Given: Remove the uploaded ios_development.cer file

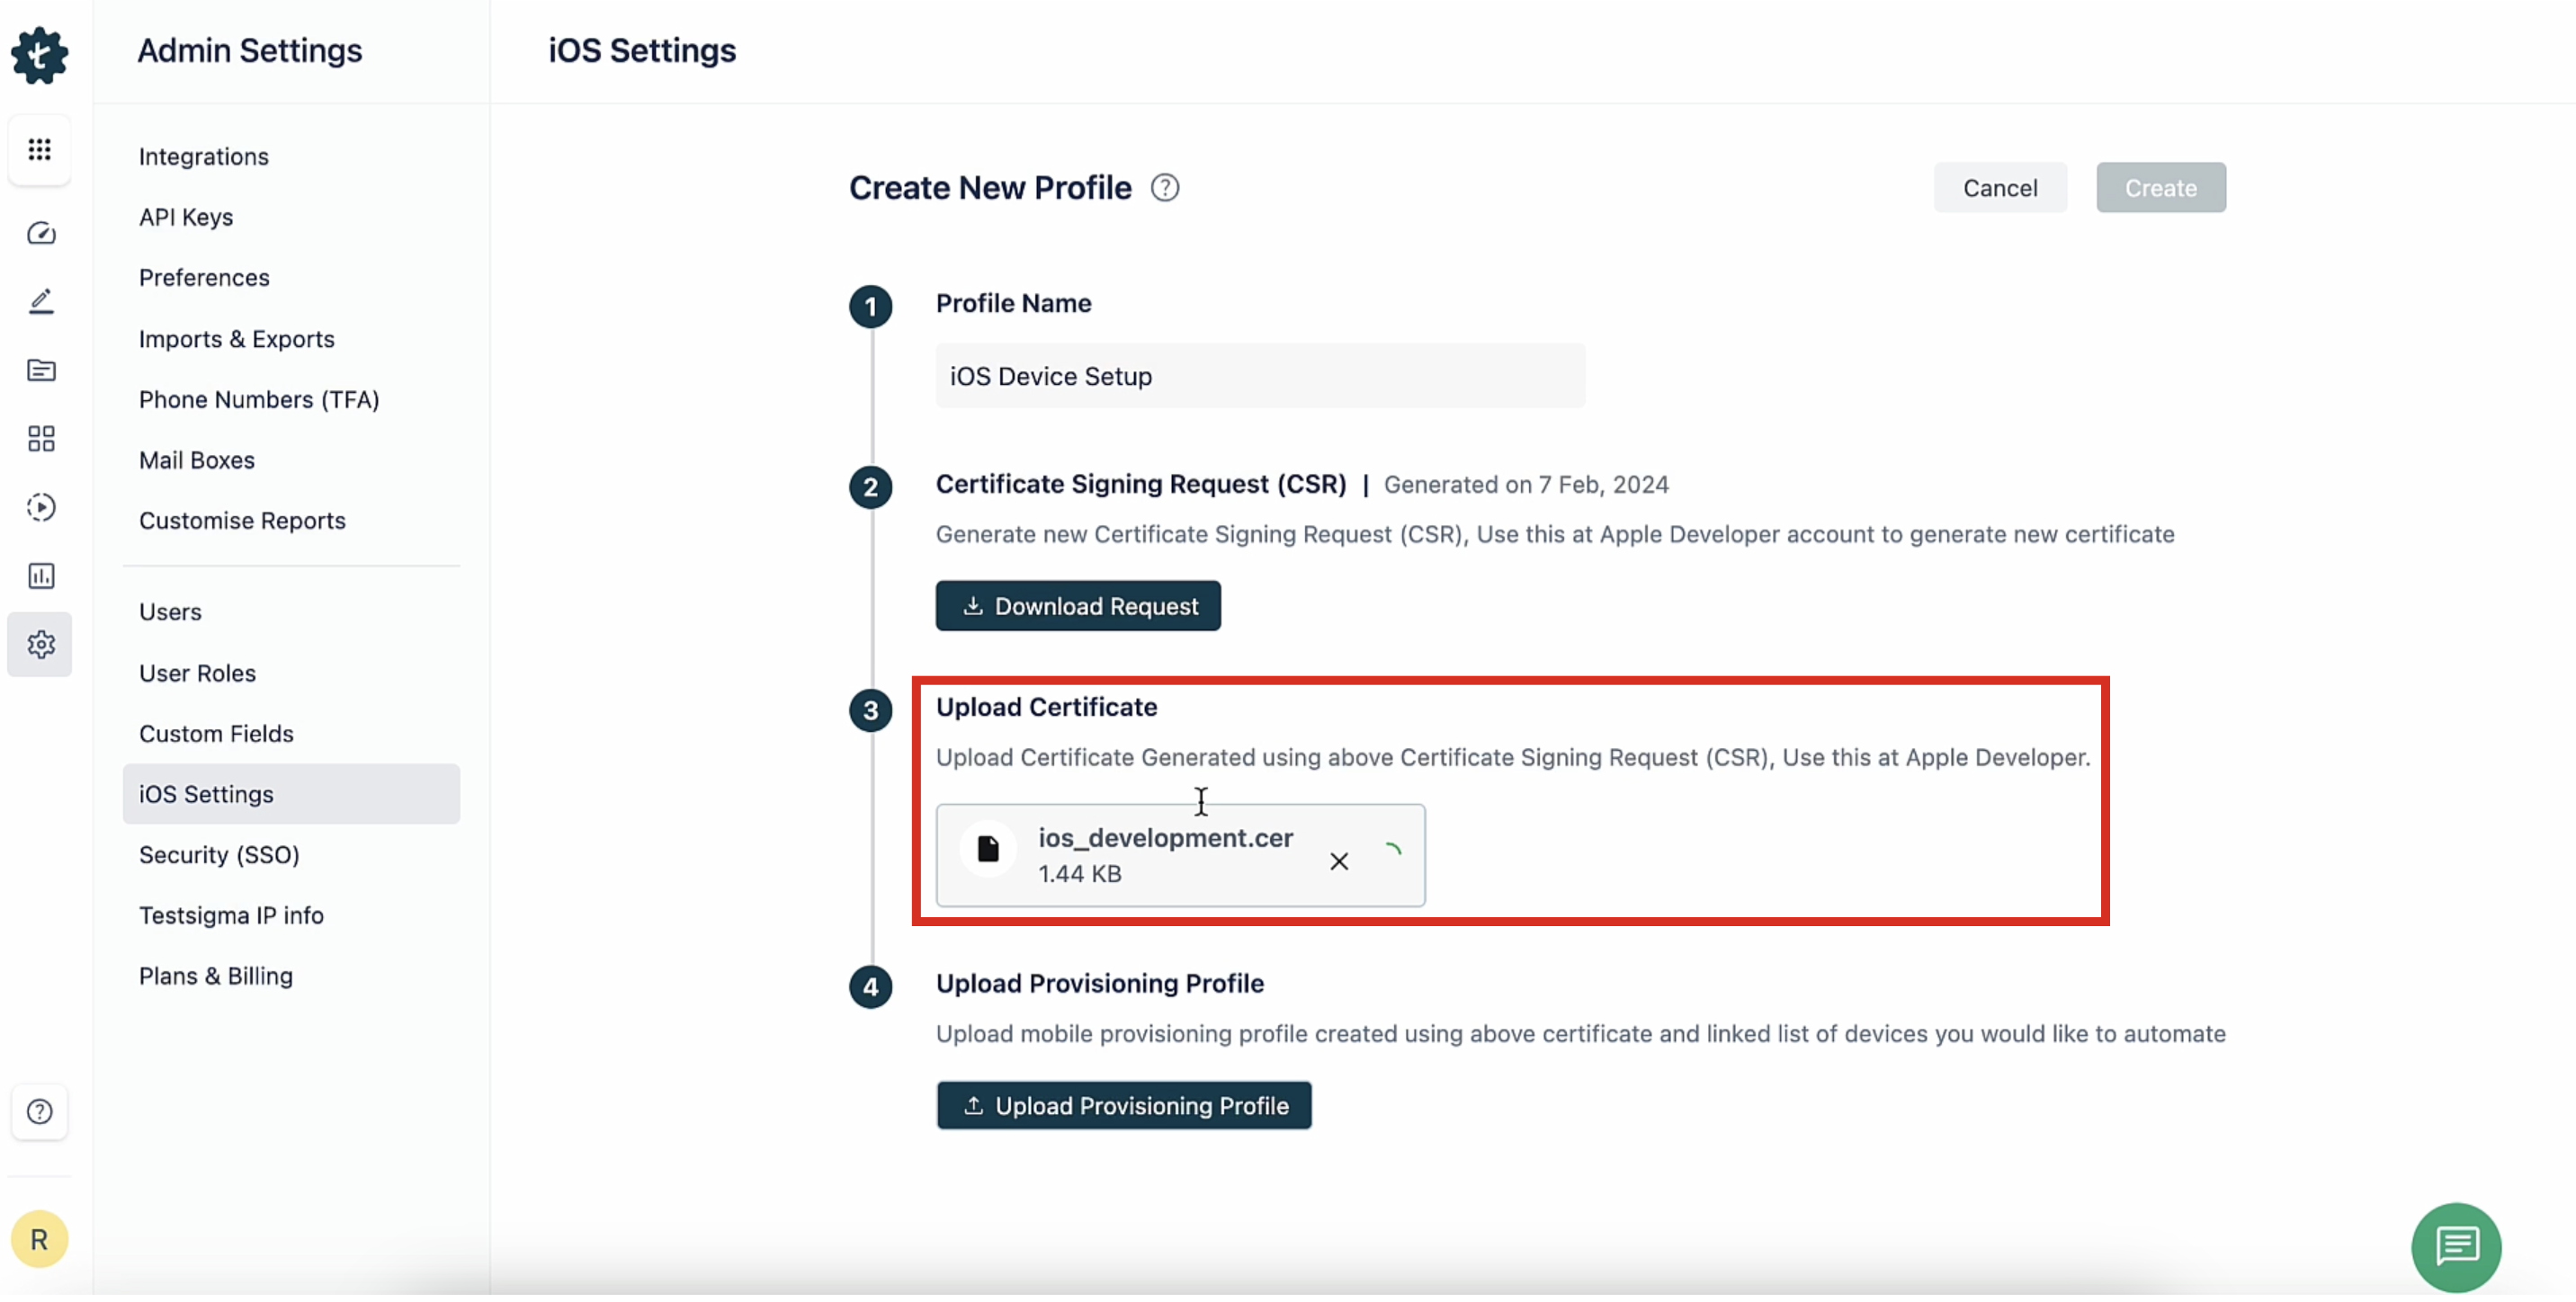Looking at the screenshot, I should (x=1340, y=861).
